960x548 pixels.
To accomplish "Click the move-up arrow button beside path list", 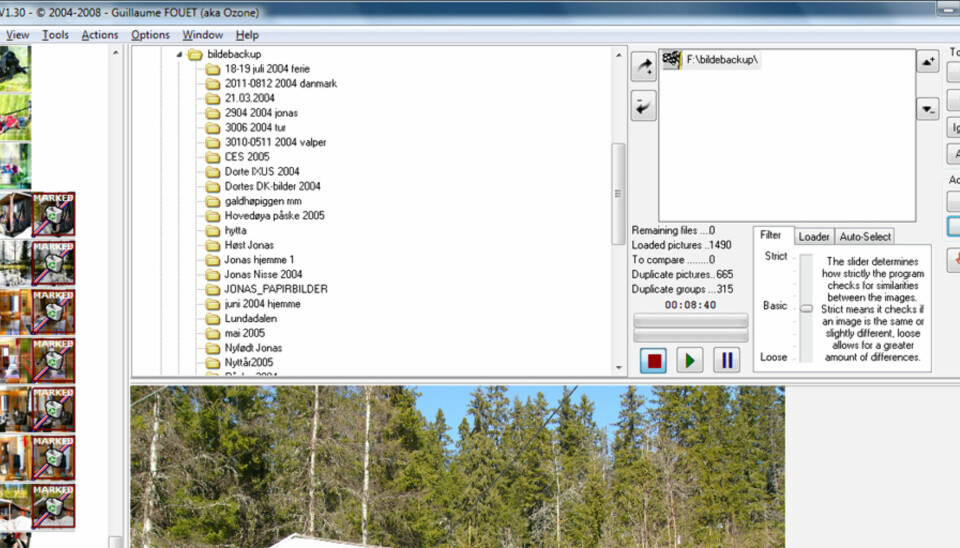I will [x=928, y=61].
